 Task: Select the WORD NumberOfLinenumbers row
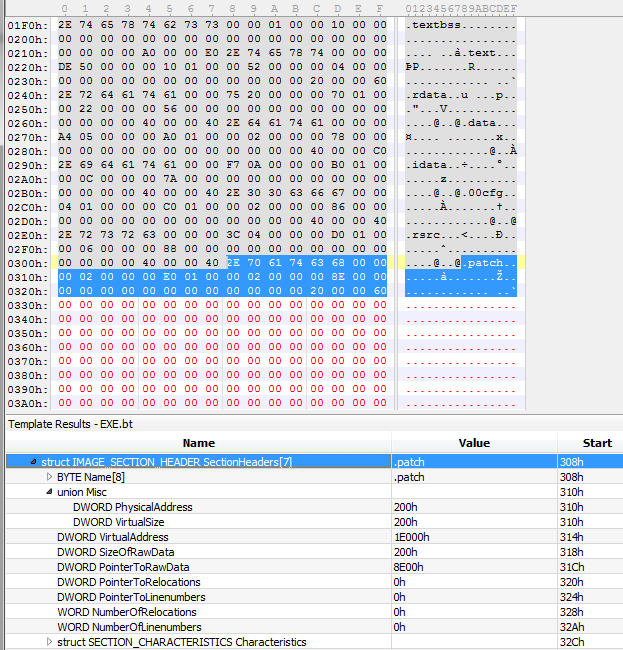[314, 627]
